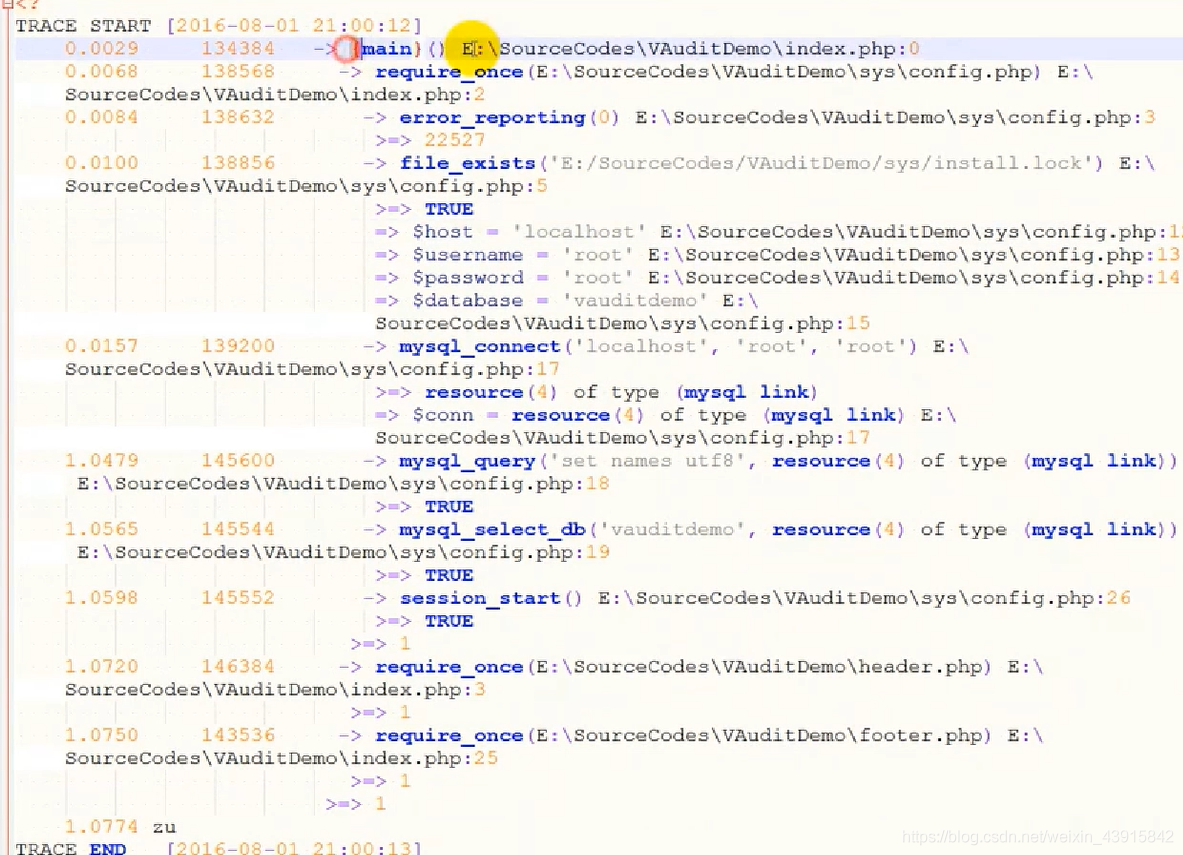Click the session_start function name
The height and width of the screenshot is (855, 1183).
(480, 598)
